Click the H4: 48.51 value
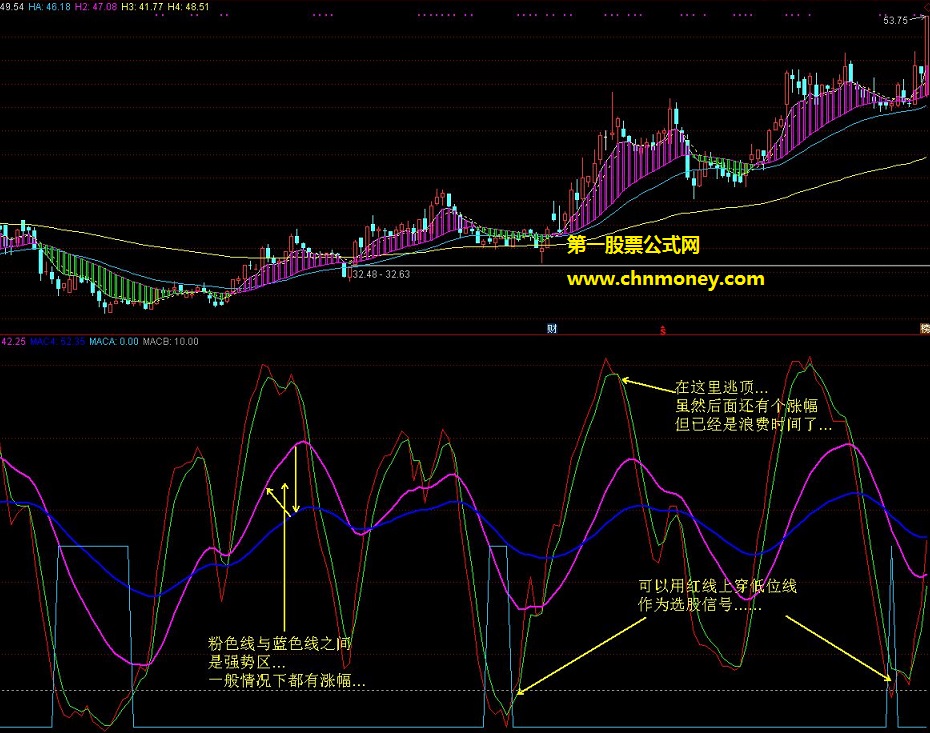The height and width of the screenshot is (733, 930). tap(188, 7)
